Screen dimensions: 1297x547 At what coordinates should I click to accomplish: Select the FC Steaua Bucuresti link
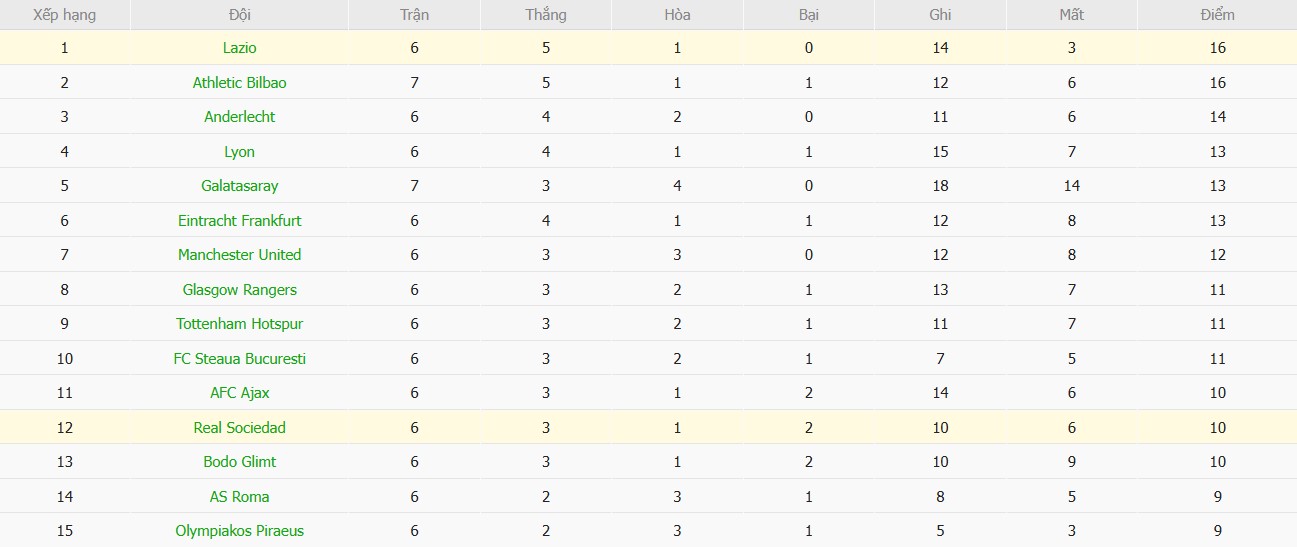point(240,359)
